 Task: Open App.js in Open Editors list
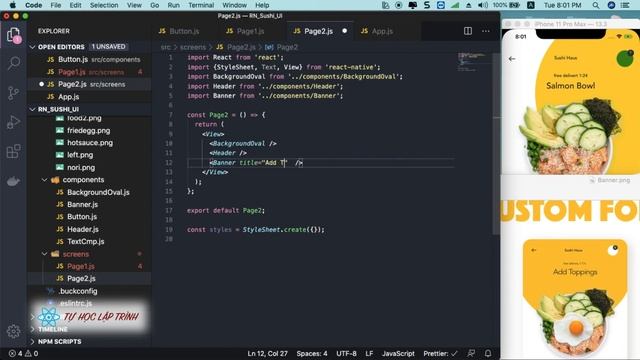click(90, 97)
